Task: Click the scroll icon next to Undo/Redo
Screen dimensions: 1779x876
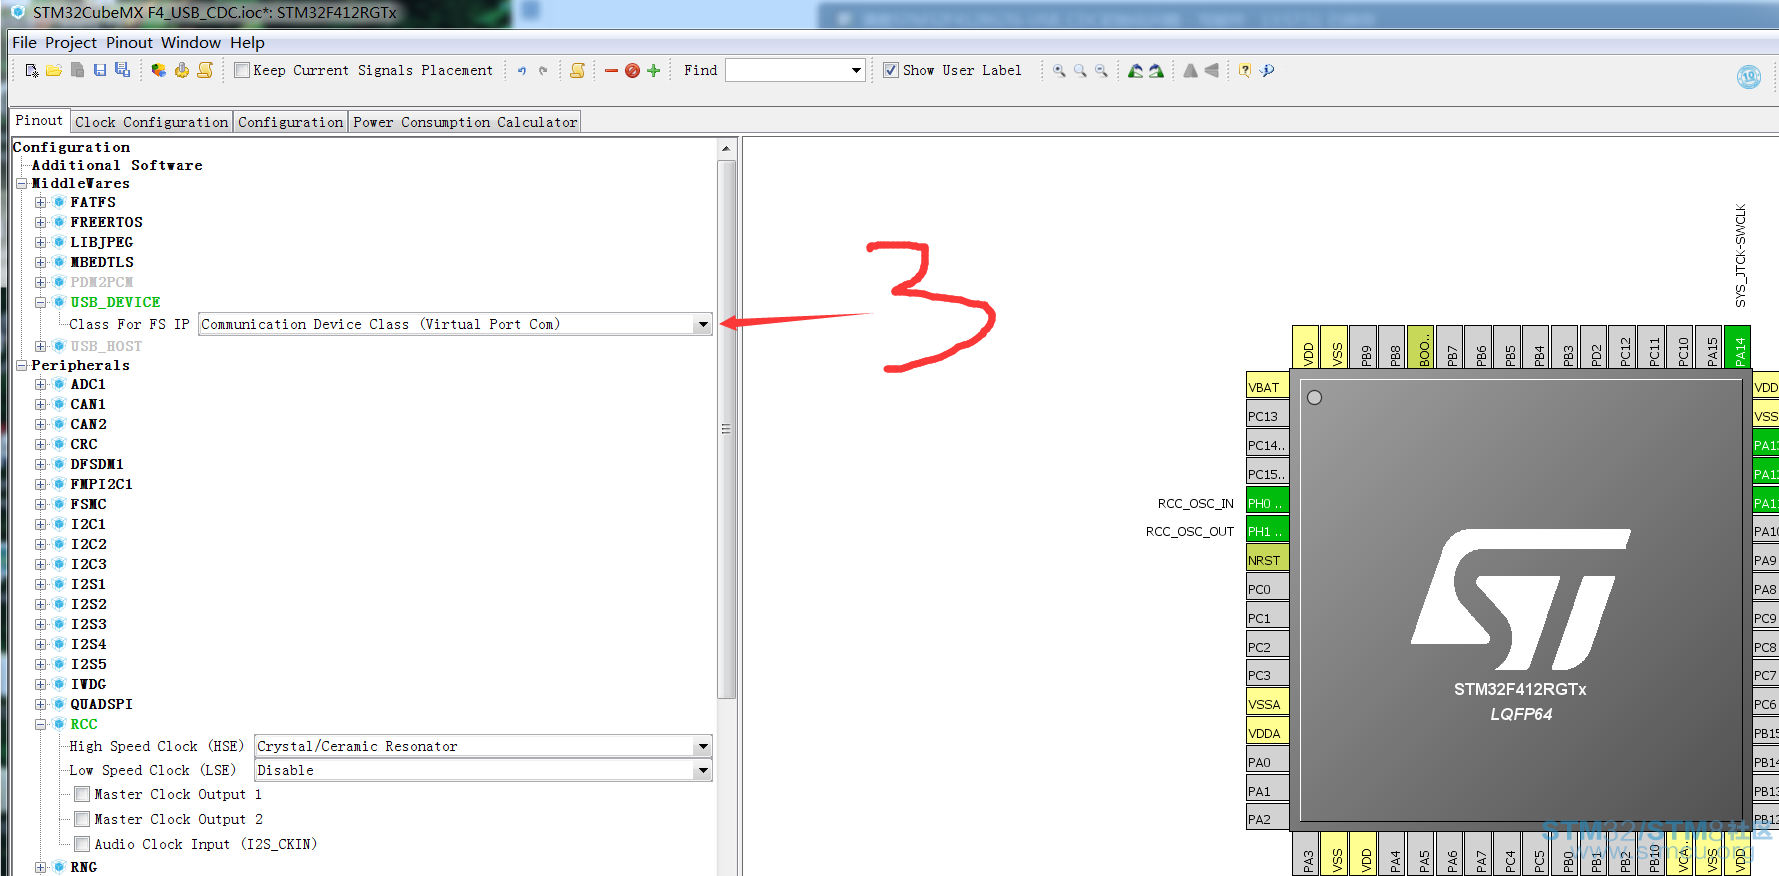Action: (x=577, y=71)
